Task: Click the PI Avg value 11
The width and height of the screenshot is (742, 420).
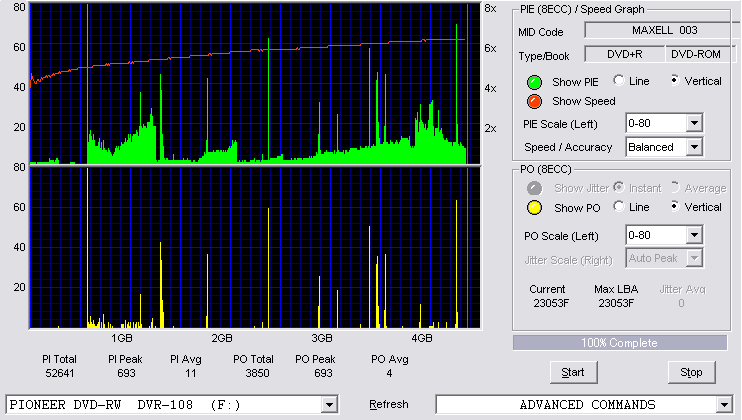Action: (191, 374)
